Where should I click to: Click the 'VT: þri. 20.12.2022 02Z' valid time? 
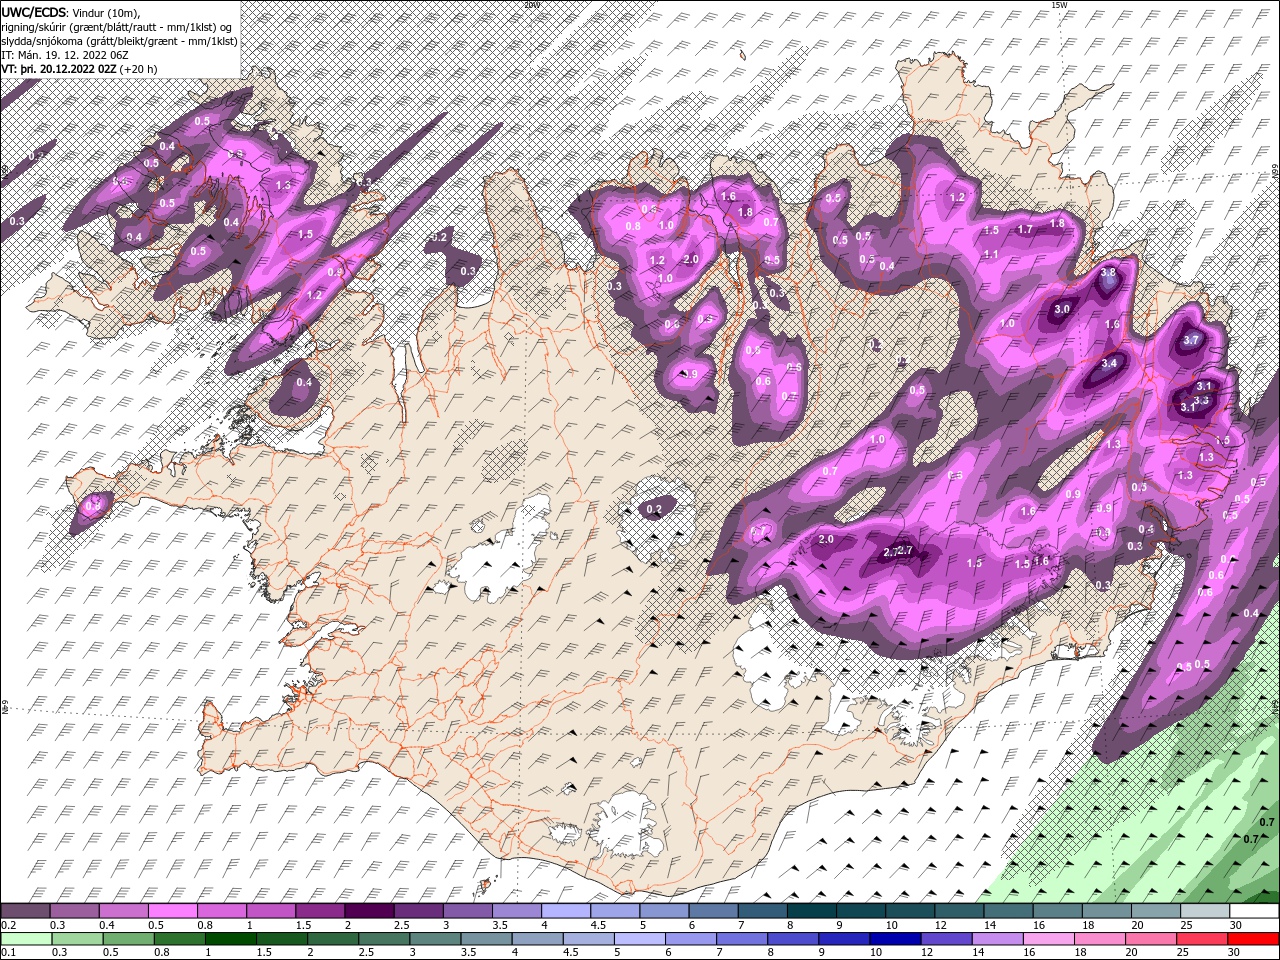pos(58,69)
